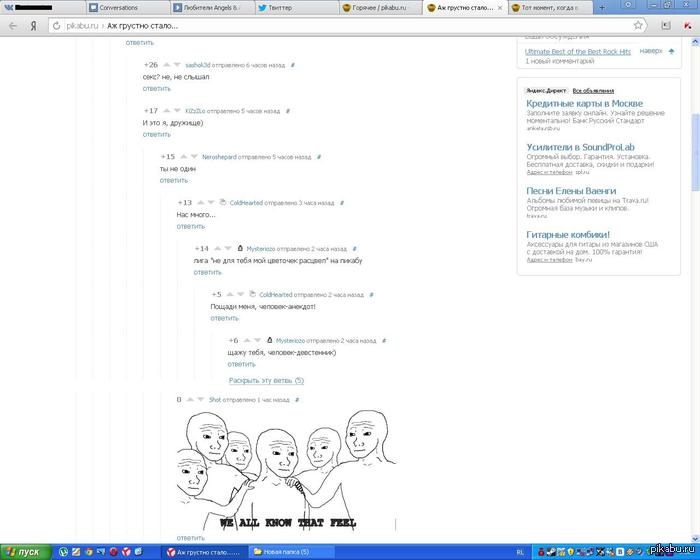Open browser settings menu button in the title bar
This screenshot has height=560, width=700.
[x=628, y=4]
